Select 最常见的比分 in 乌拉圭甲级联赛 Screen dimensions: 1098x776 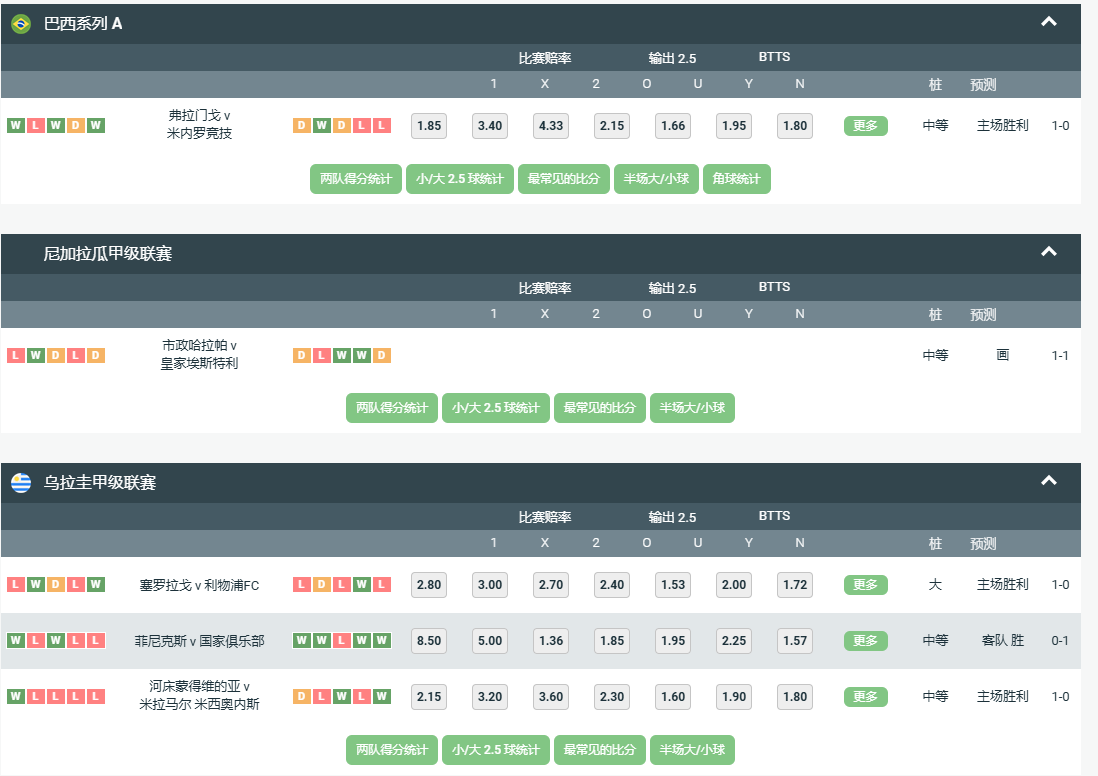(x=600, y=750)
